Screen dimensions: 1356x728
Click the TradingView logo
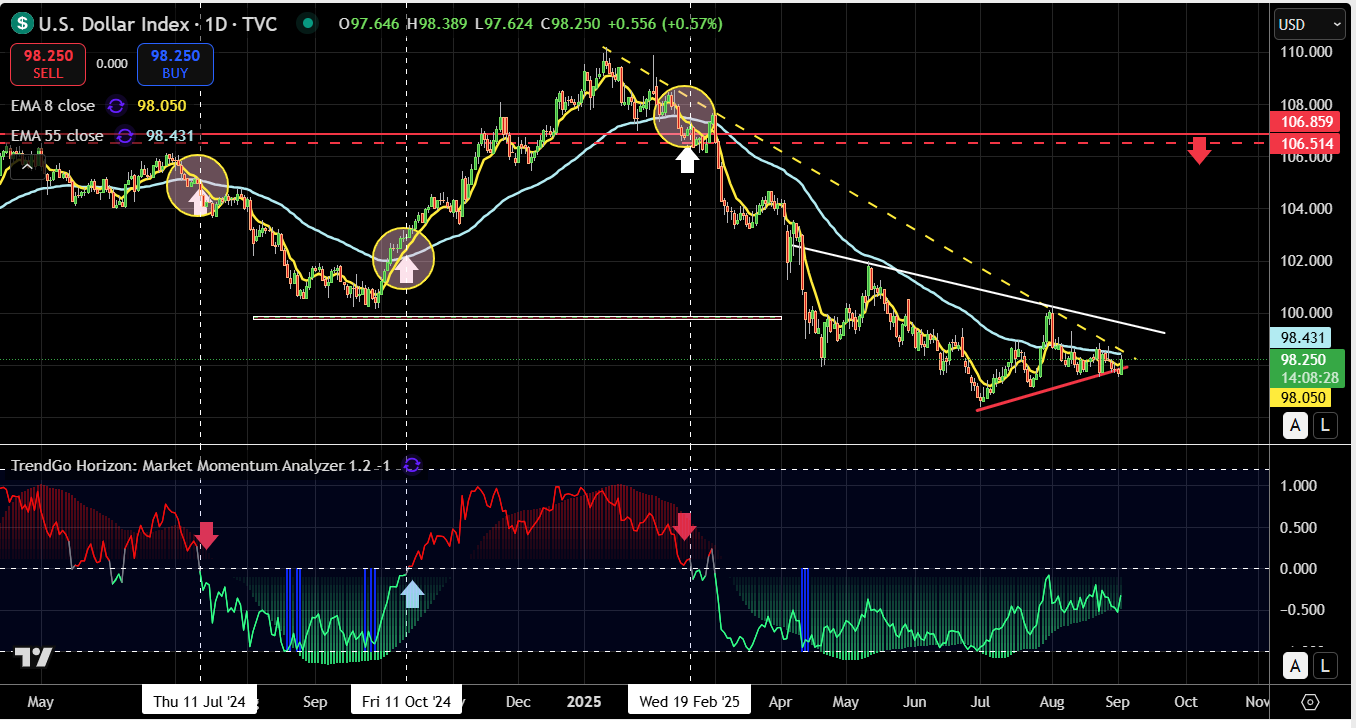coord(33,657)
